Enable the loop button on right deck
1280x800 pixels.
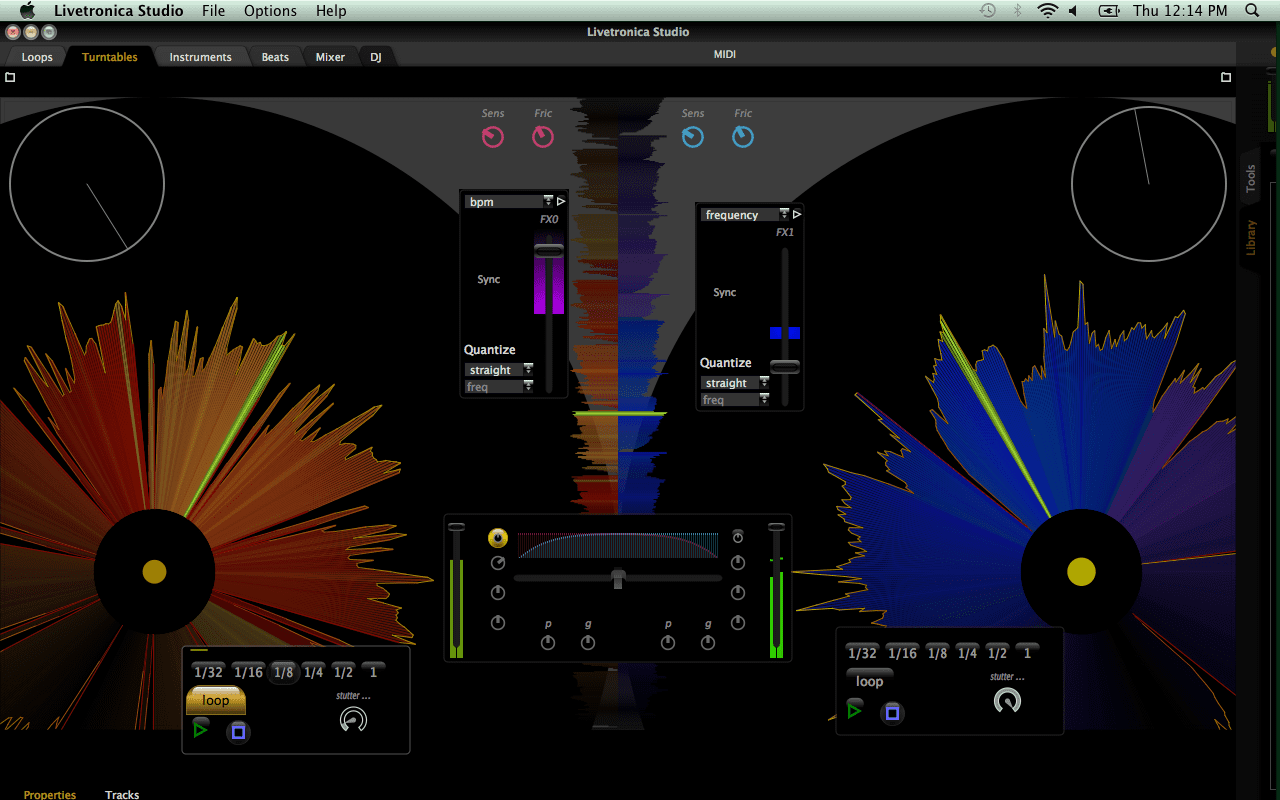pos(869,681)
